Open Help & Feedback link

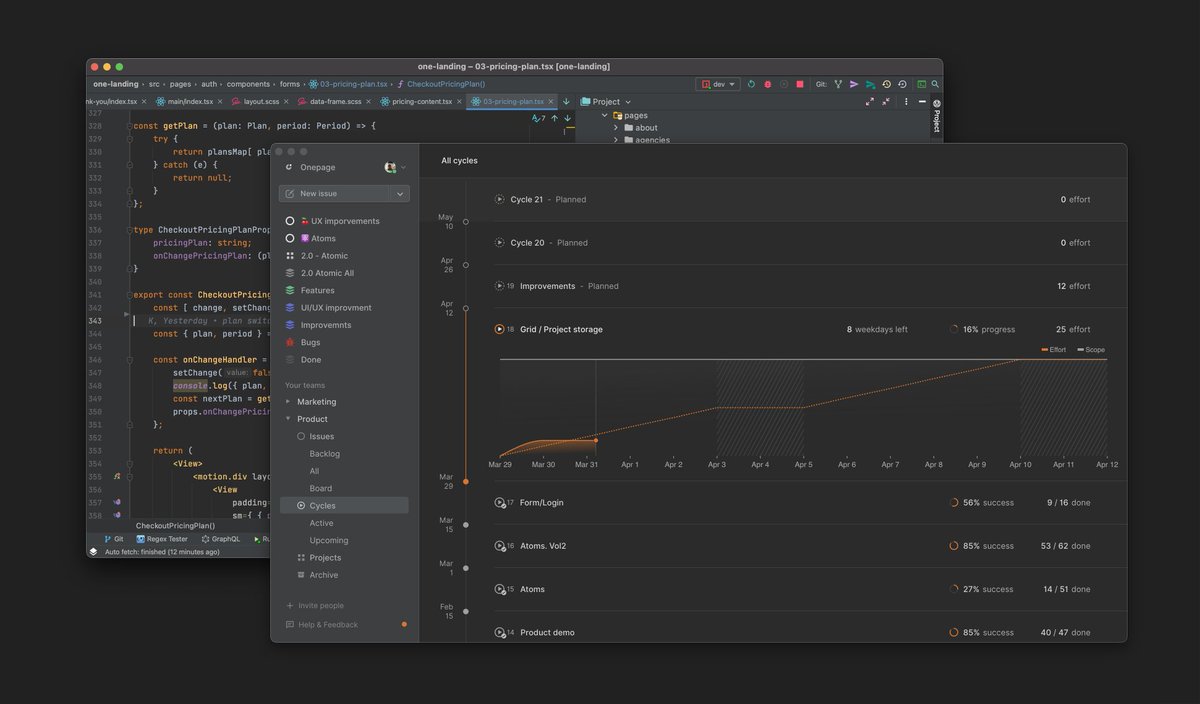click(321, 625)
